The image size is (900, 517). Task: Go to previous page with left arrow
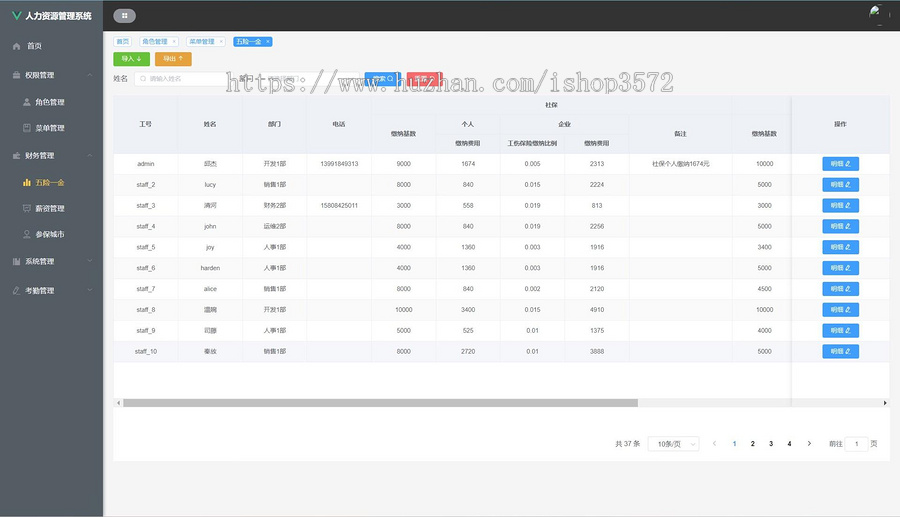pyautogui.click(x=715, y=444)
